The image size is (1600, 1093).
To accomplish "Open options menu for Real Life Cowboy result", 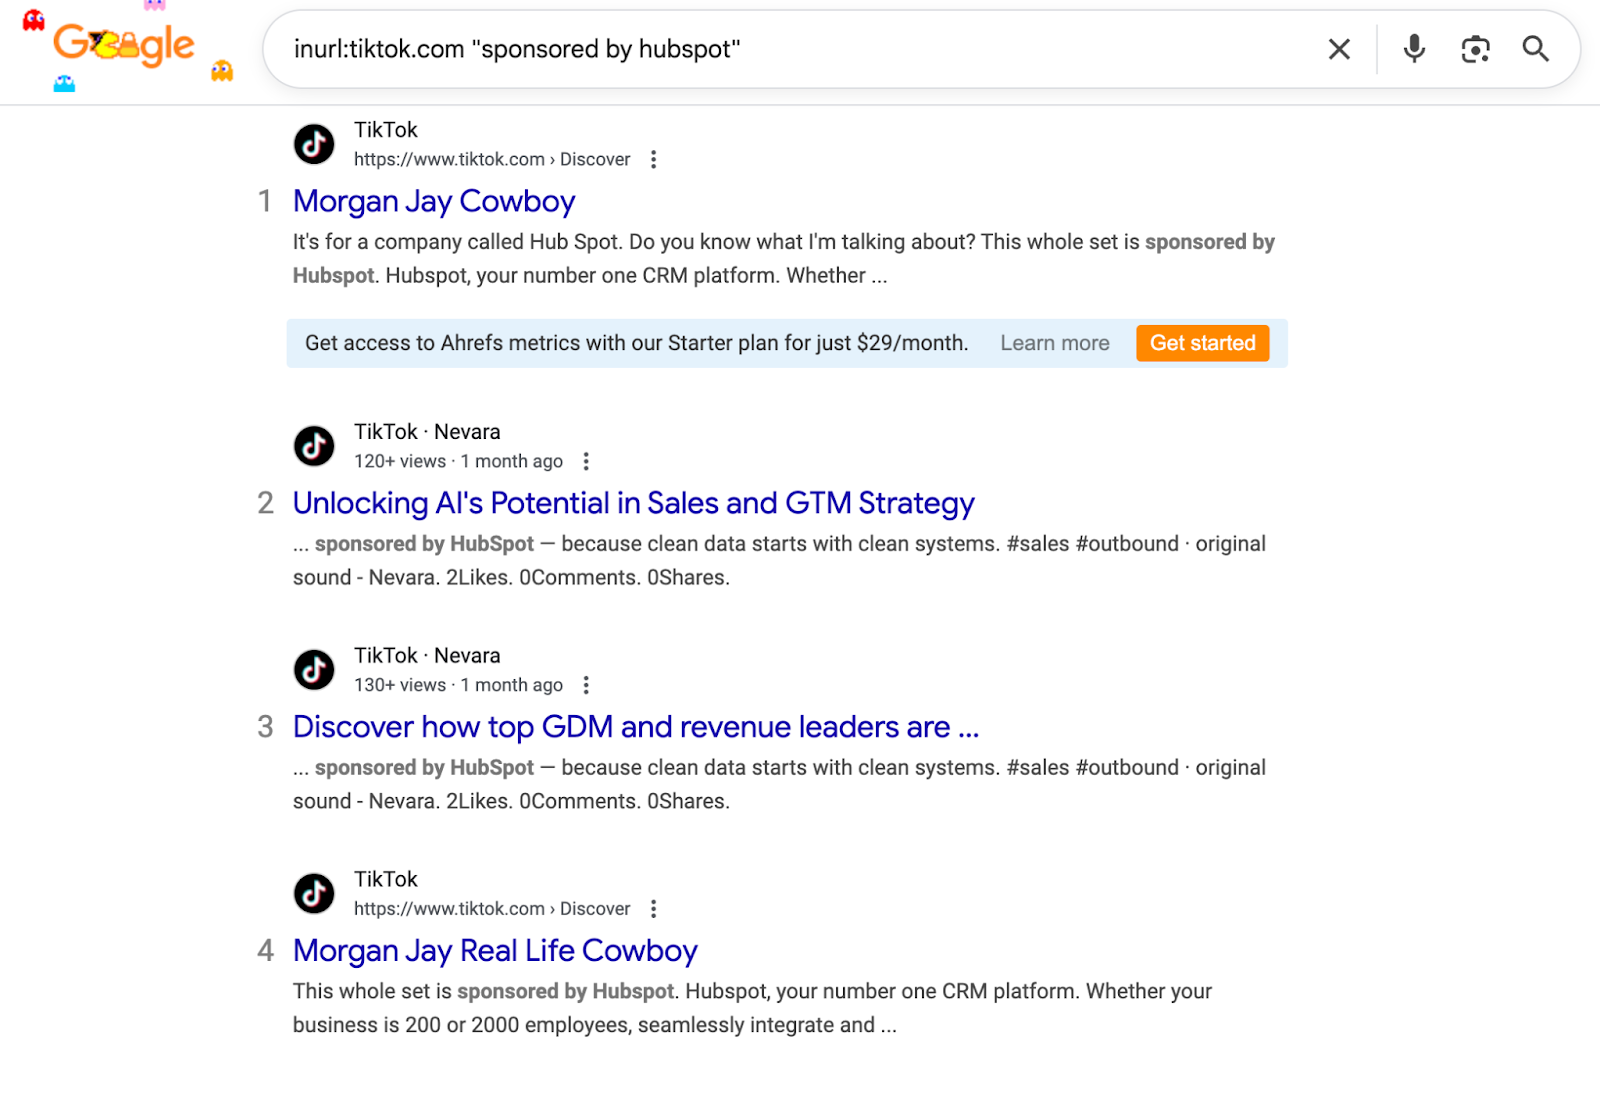I will coord(653,909).
